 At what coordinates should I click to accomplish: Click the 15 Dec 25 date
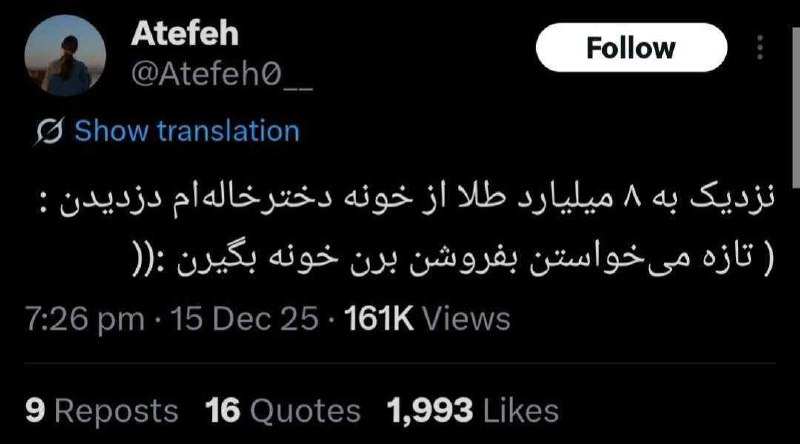tap(244, 319)
